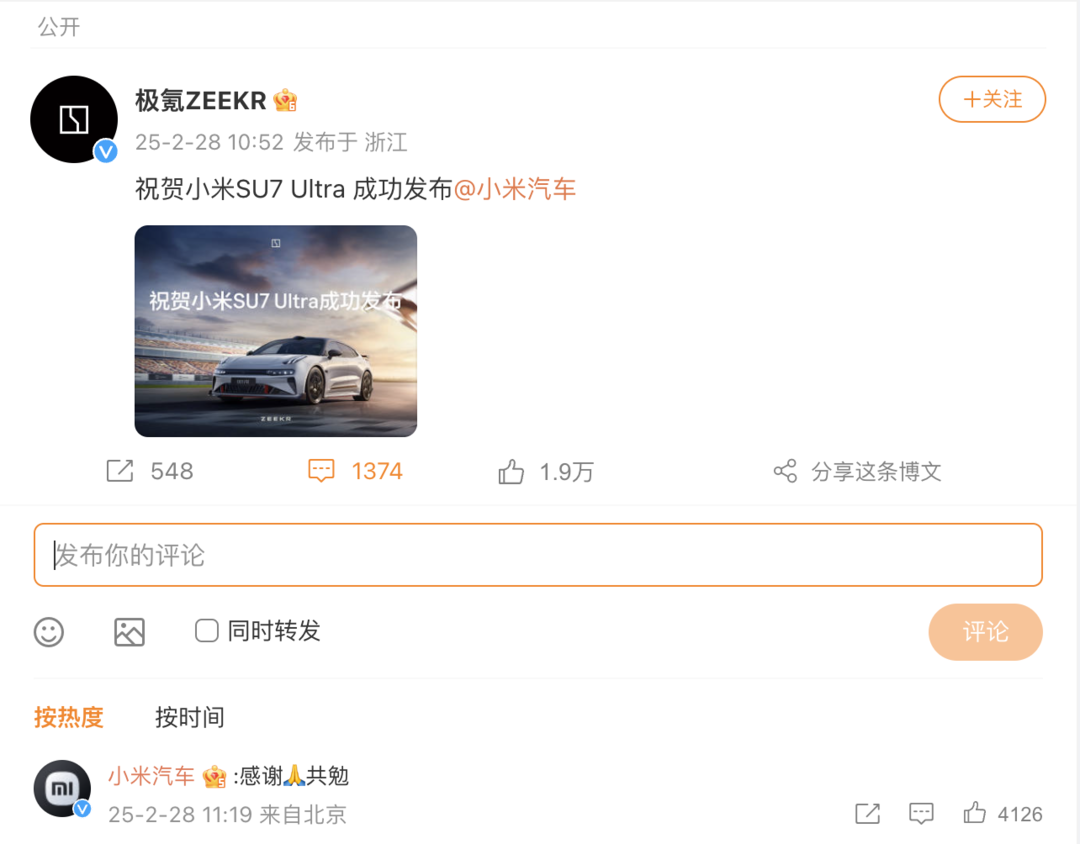Submit with the orange 评论 button

[985, 632]
